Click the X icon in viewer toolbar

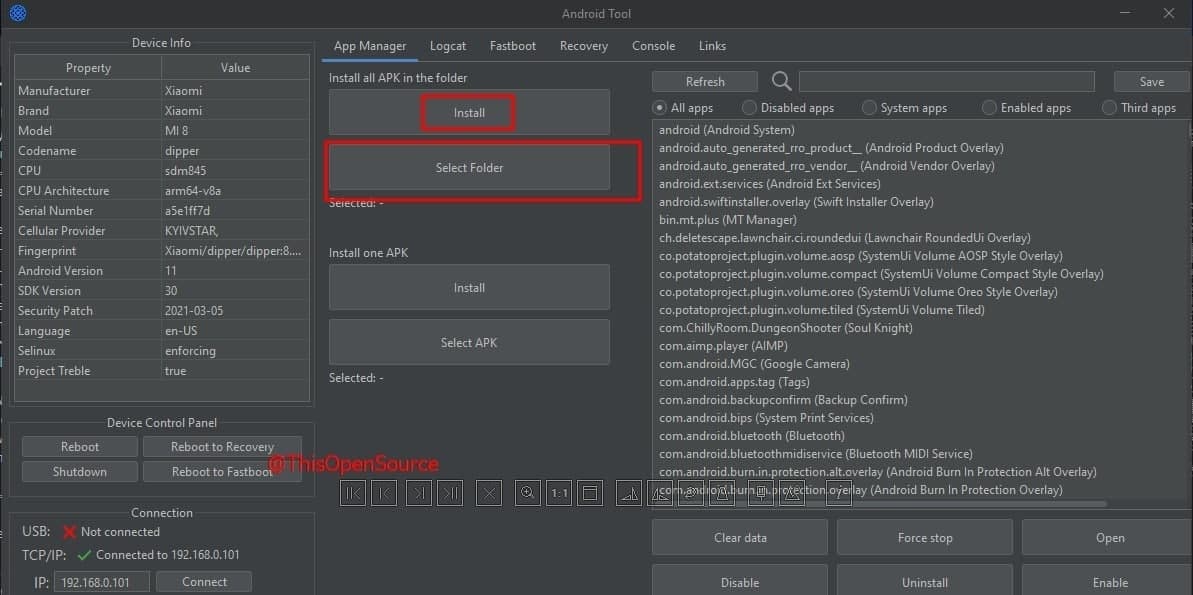click(x=489, y=493)
